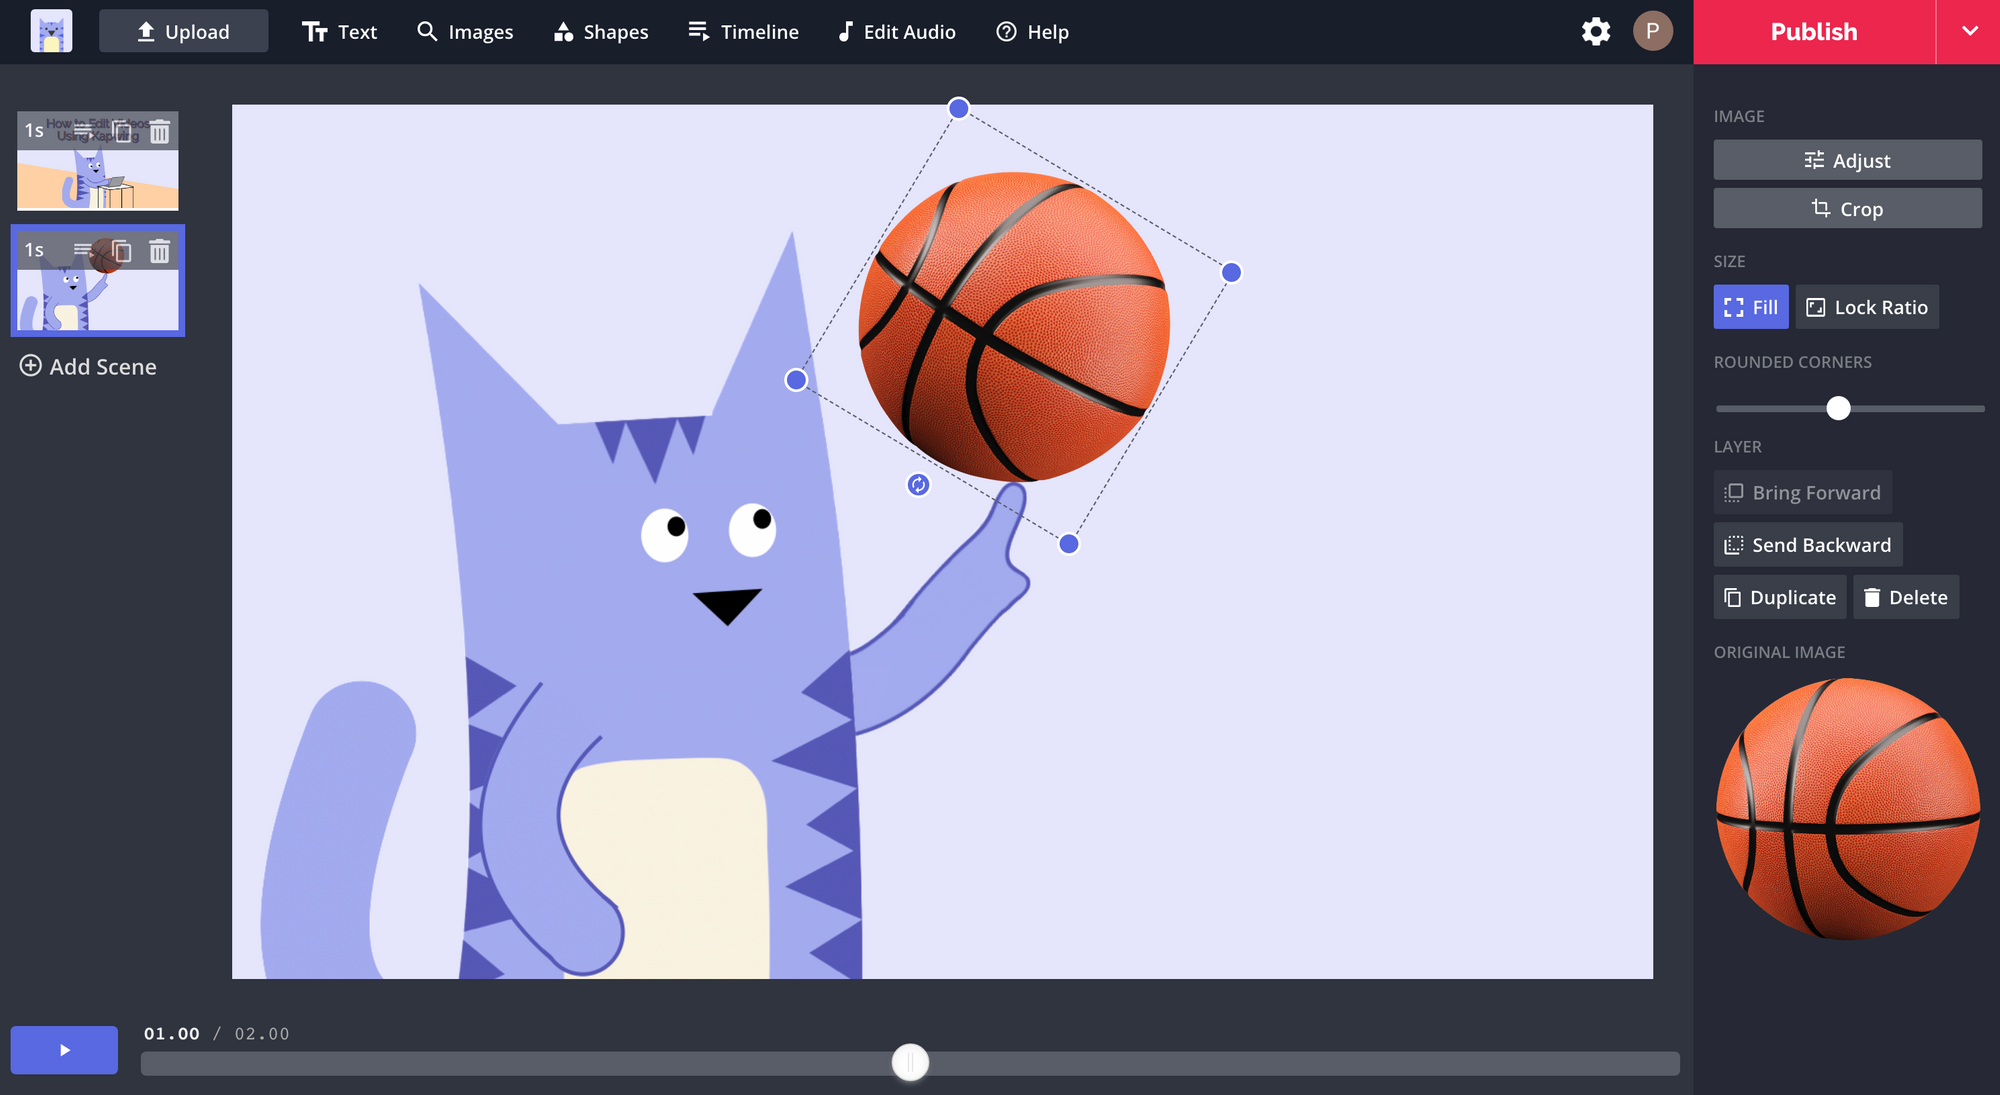Click the Crop button

click(1847, 209)
